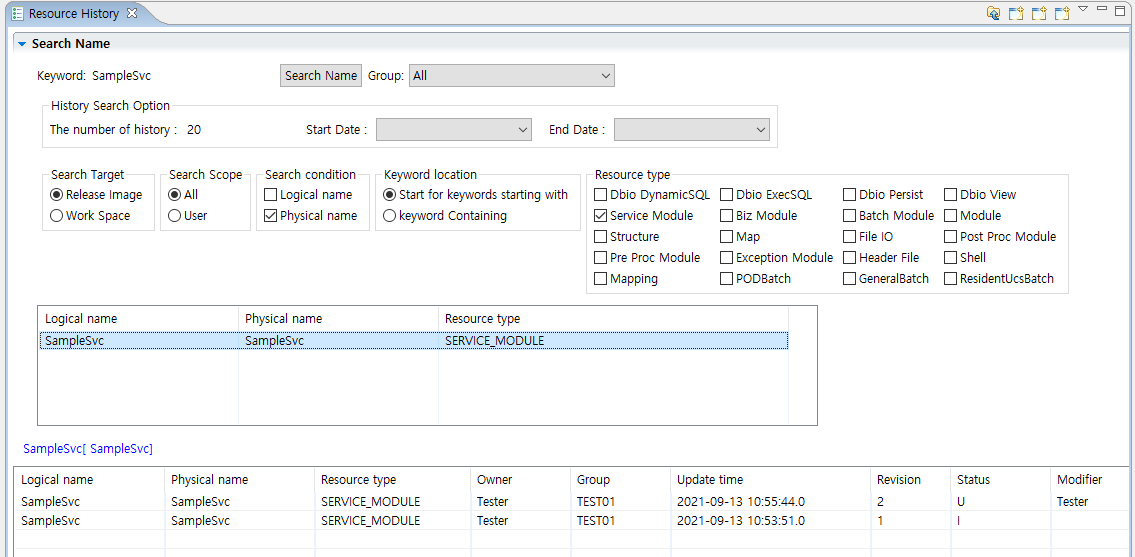1135x557 pixels.
Task: Switch to the Resource History tab
Action: point(73,14)
